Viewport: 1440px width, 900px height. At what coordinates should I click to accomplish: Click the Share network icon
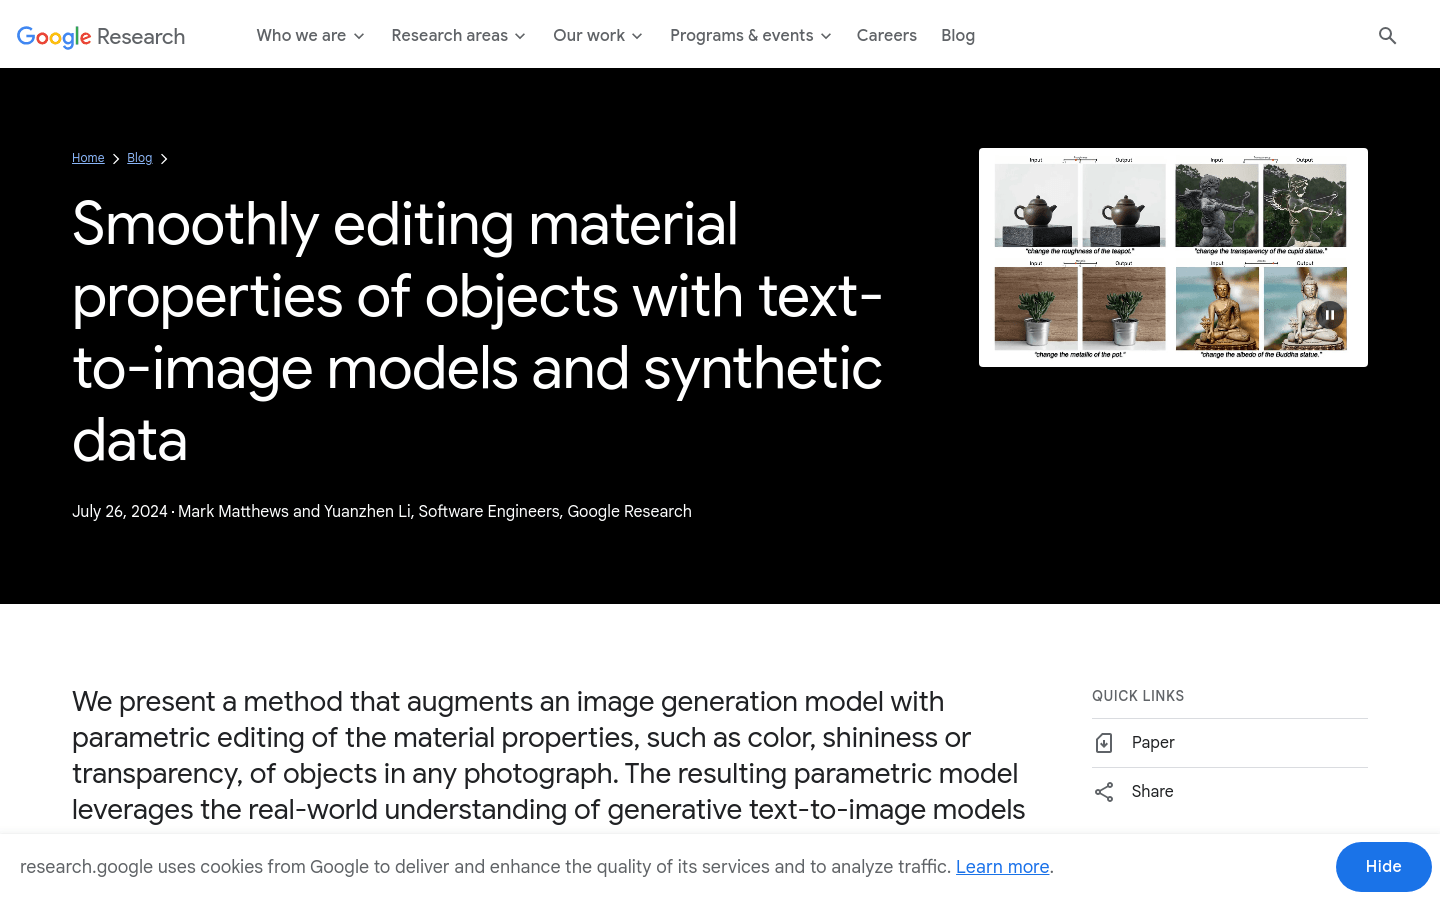tap(1104, 792)
